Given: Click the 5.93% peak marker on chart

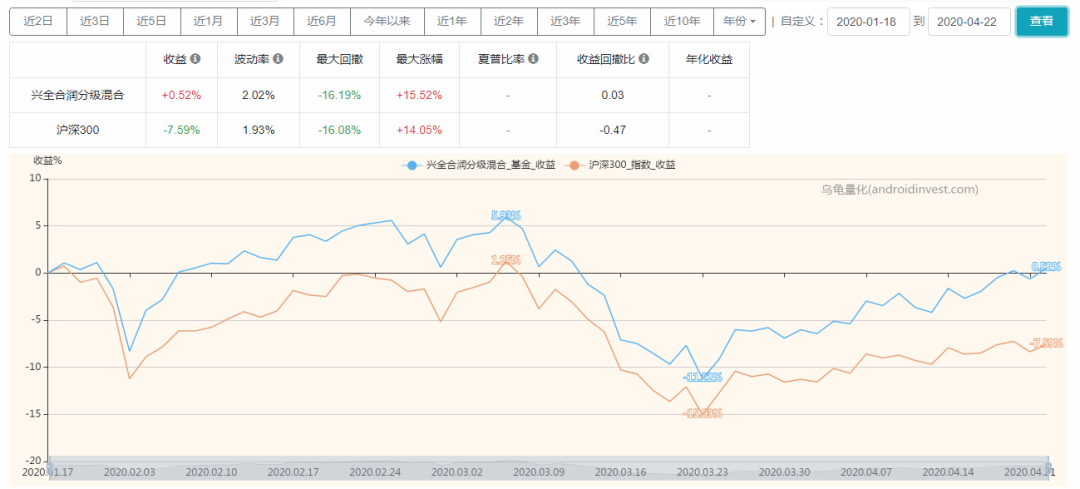Looking at the screenshot, I should [506, 216].
